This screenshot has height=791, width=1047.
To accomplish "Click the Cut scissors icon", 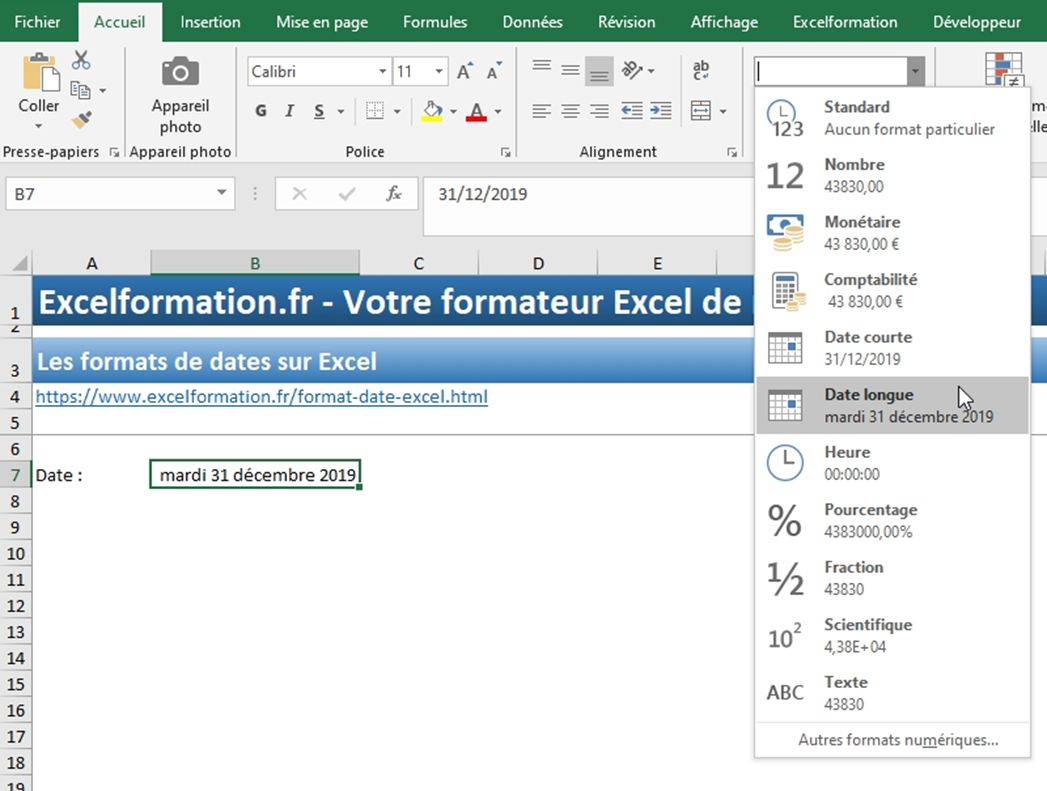I will point(81,60).
